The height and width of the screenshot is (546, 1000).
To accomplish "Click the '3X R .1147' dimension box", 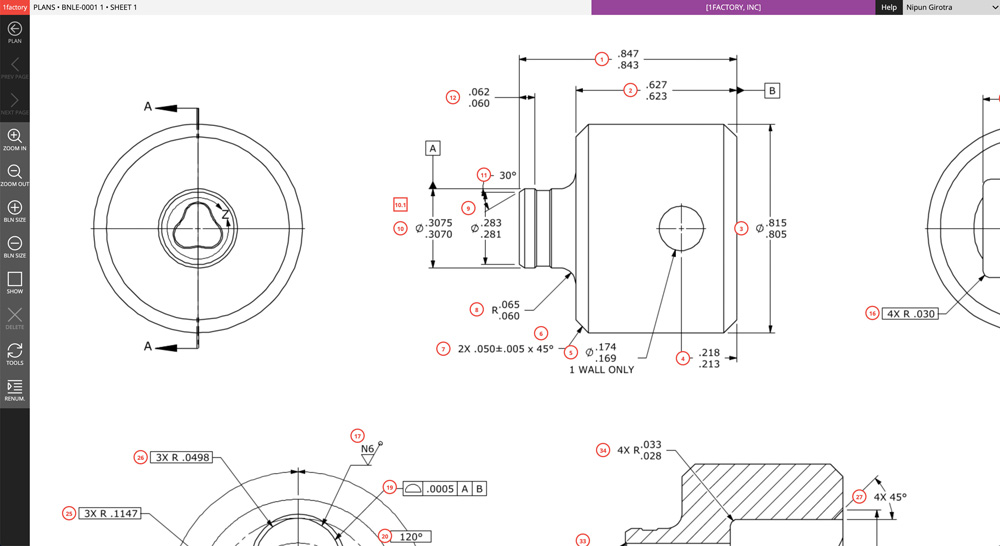I will click(x=110, y=513).
